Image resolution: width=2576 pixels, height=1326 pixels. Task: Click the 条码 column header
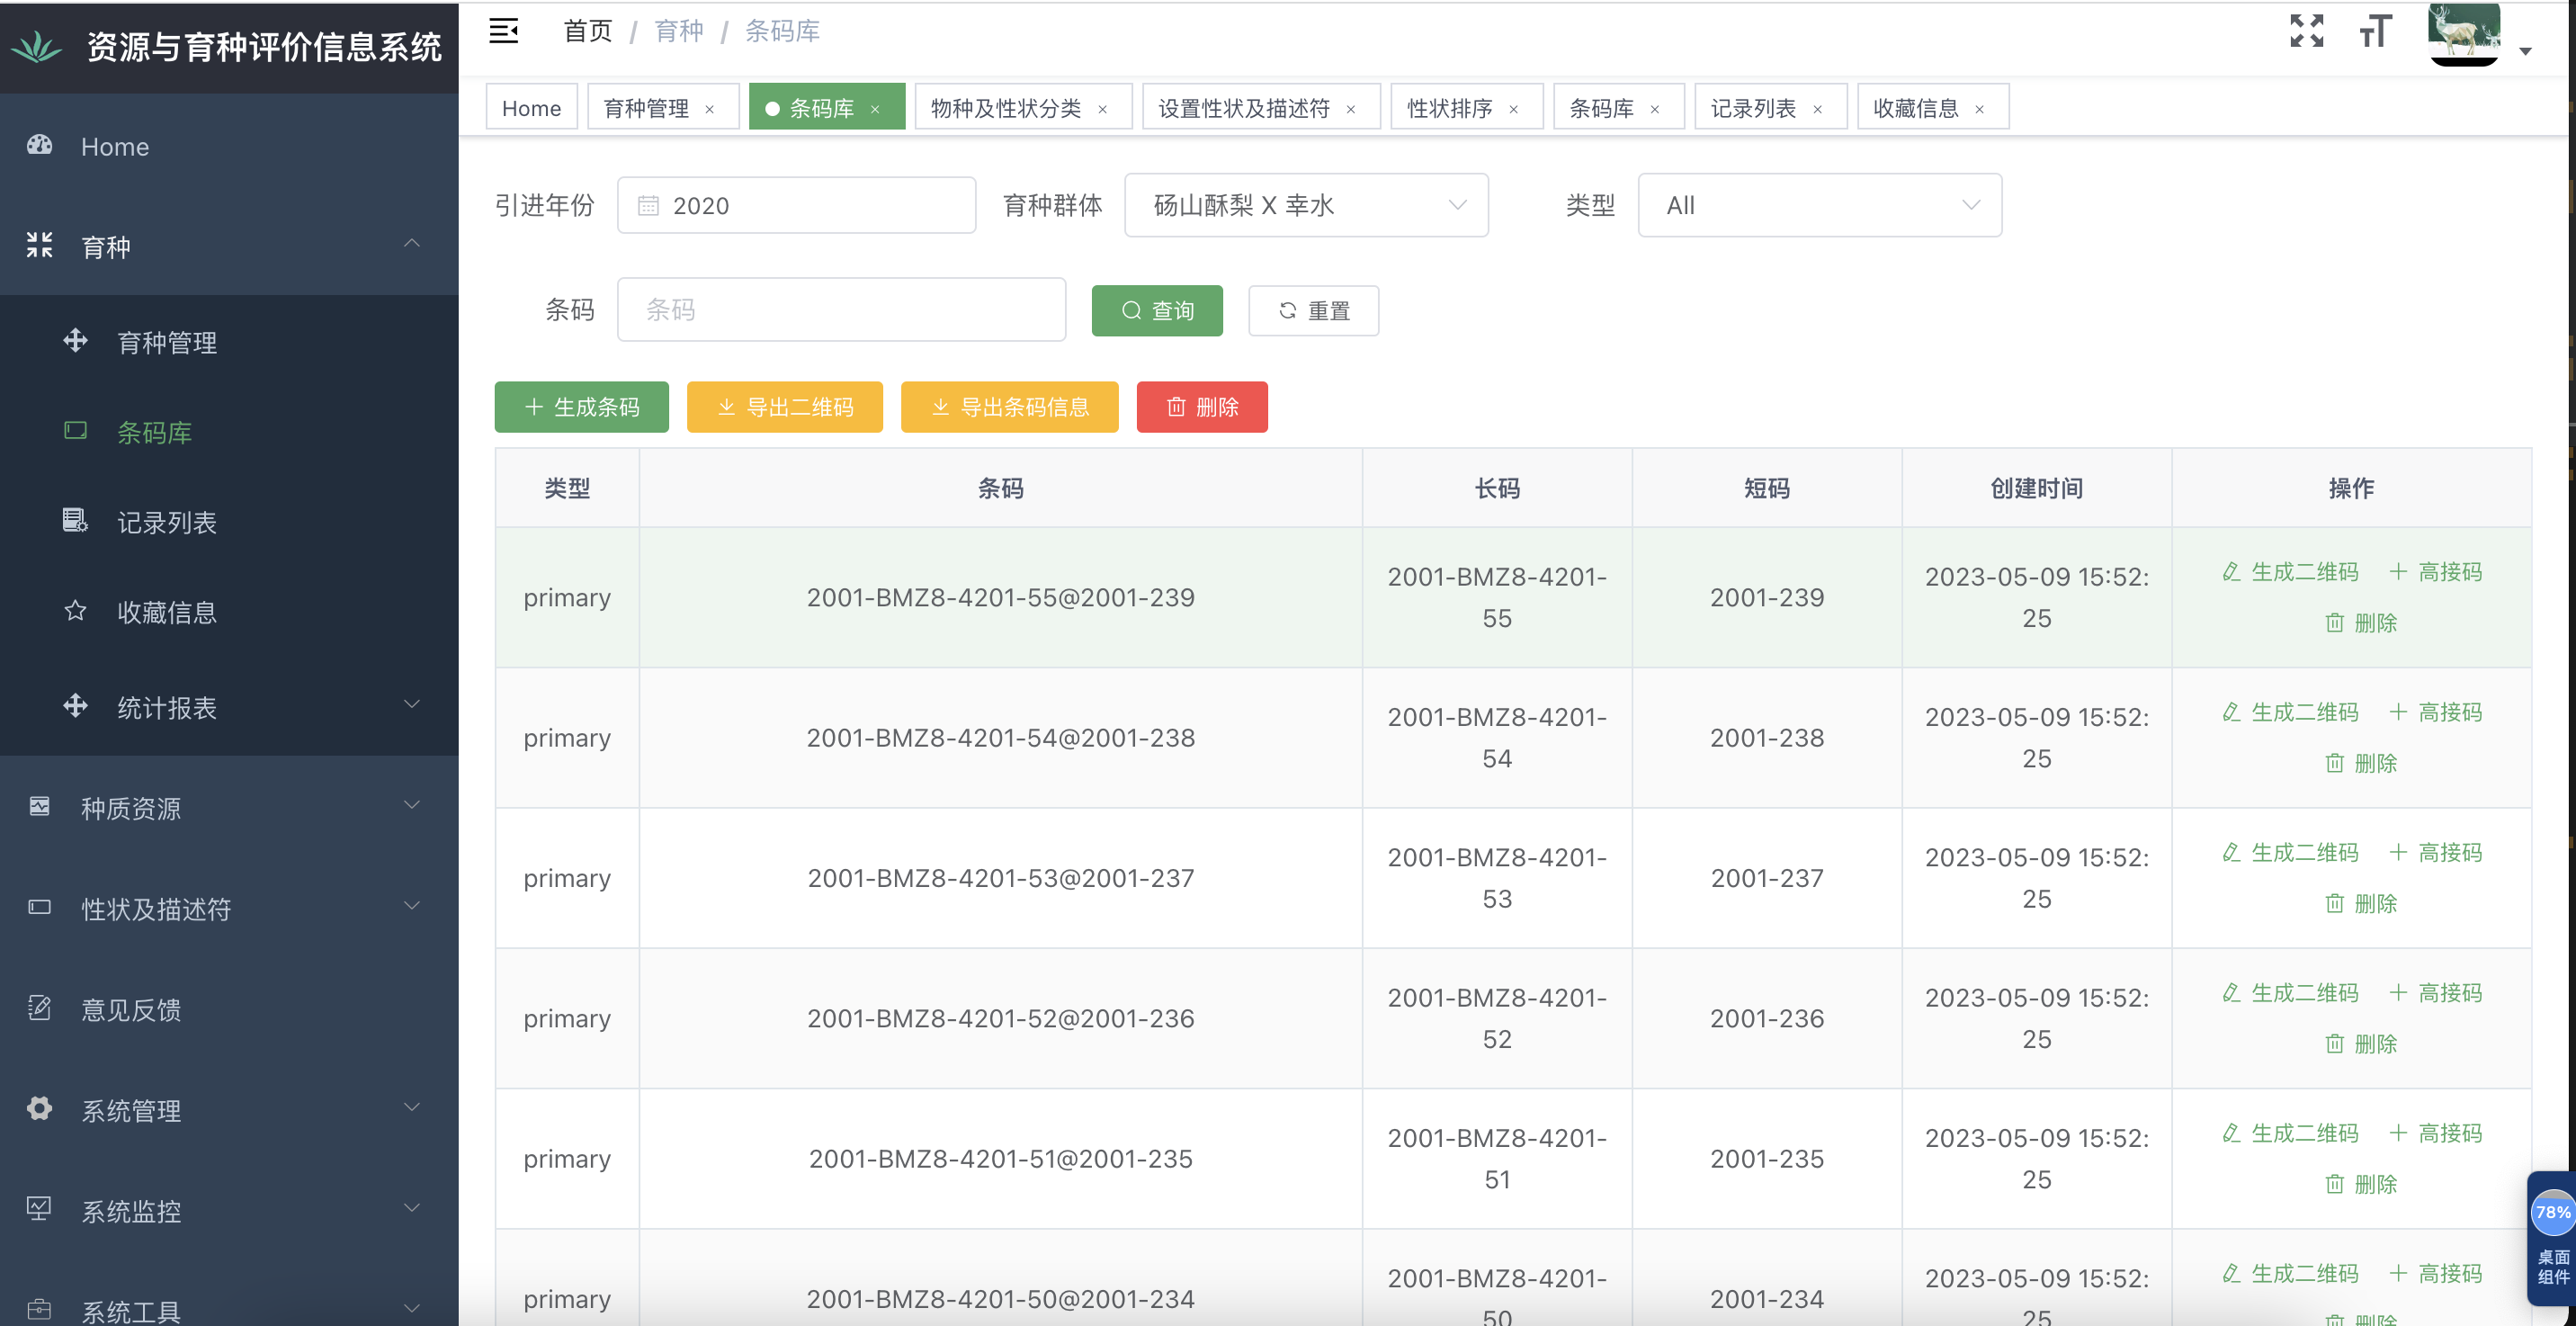point(1000,488)
